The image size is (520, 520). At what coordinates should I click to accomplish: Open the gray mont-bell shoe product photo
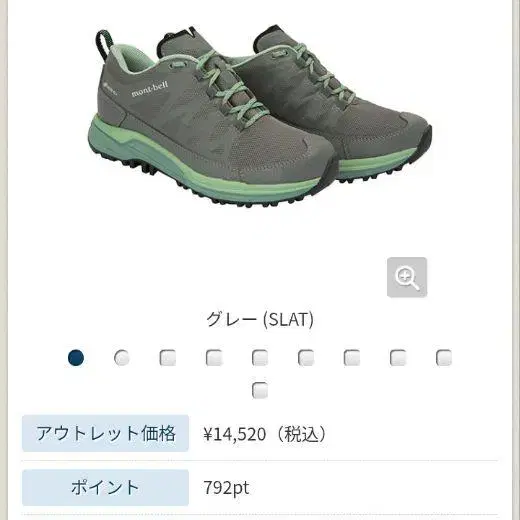pos(260,117)
